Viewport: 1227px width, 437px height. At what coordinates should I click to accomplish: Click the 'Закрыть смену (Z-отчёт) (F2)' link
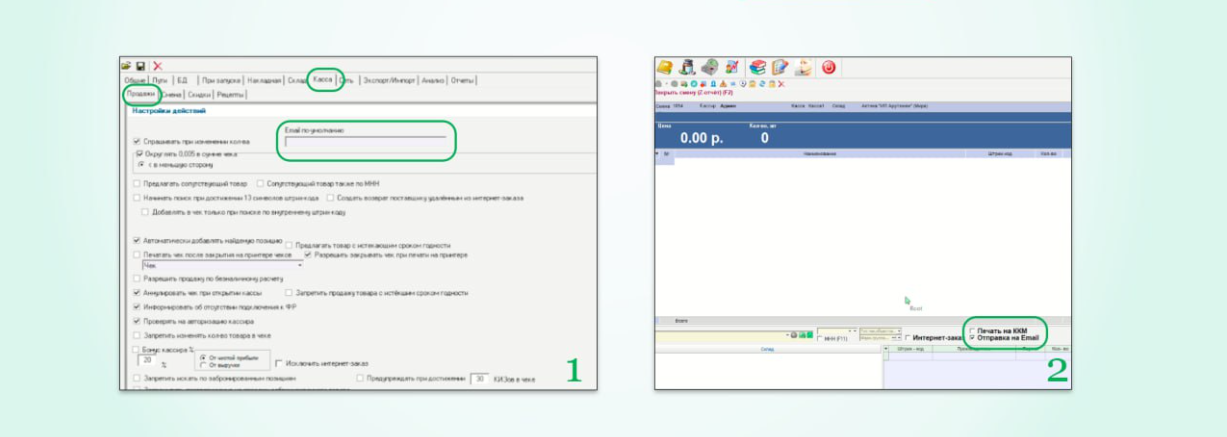(693, 92)
